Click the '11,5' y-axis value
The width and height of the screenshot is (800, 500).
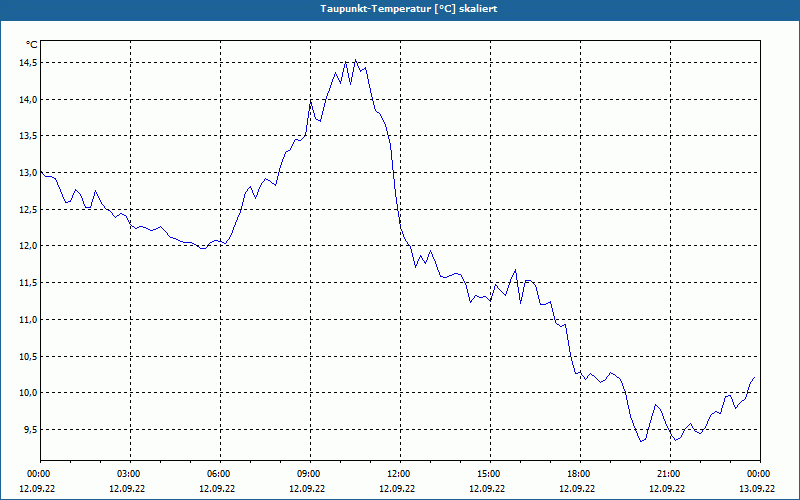[x=28, y=283]
